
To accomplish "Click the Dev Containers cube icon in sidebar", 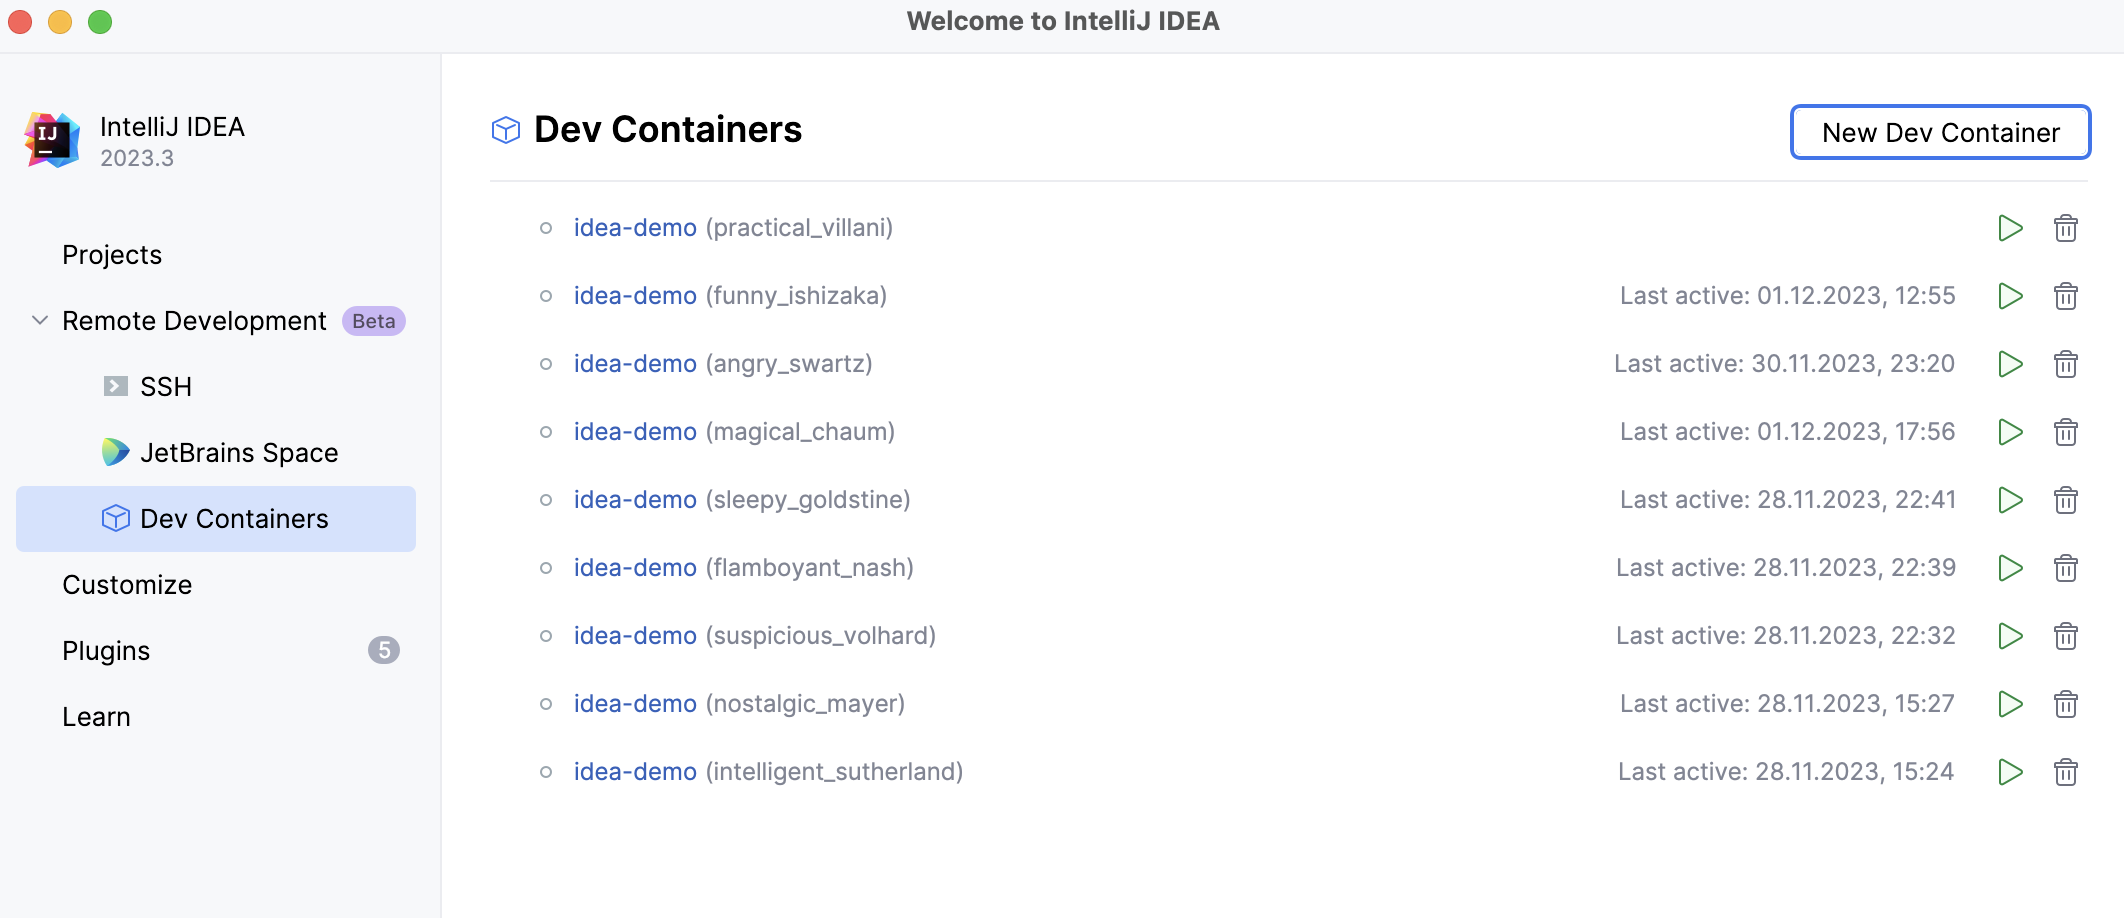I will click(x=116, y=518).
